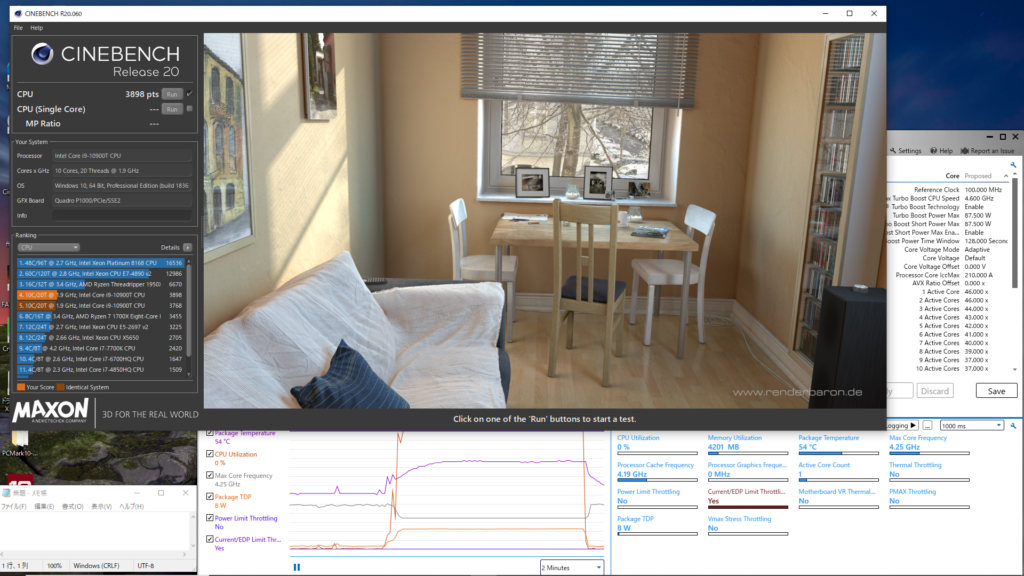Click the ranking list vertical scrollbar

pos(189,318)
